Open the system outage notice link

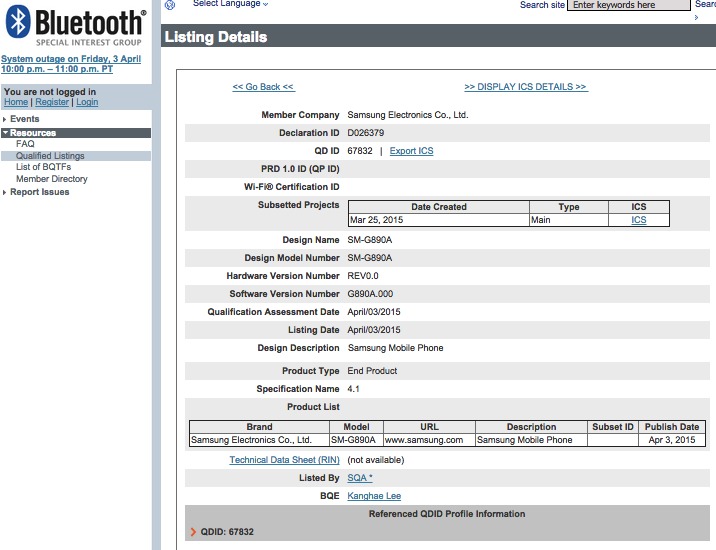[71, 64]
